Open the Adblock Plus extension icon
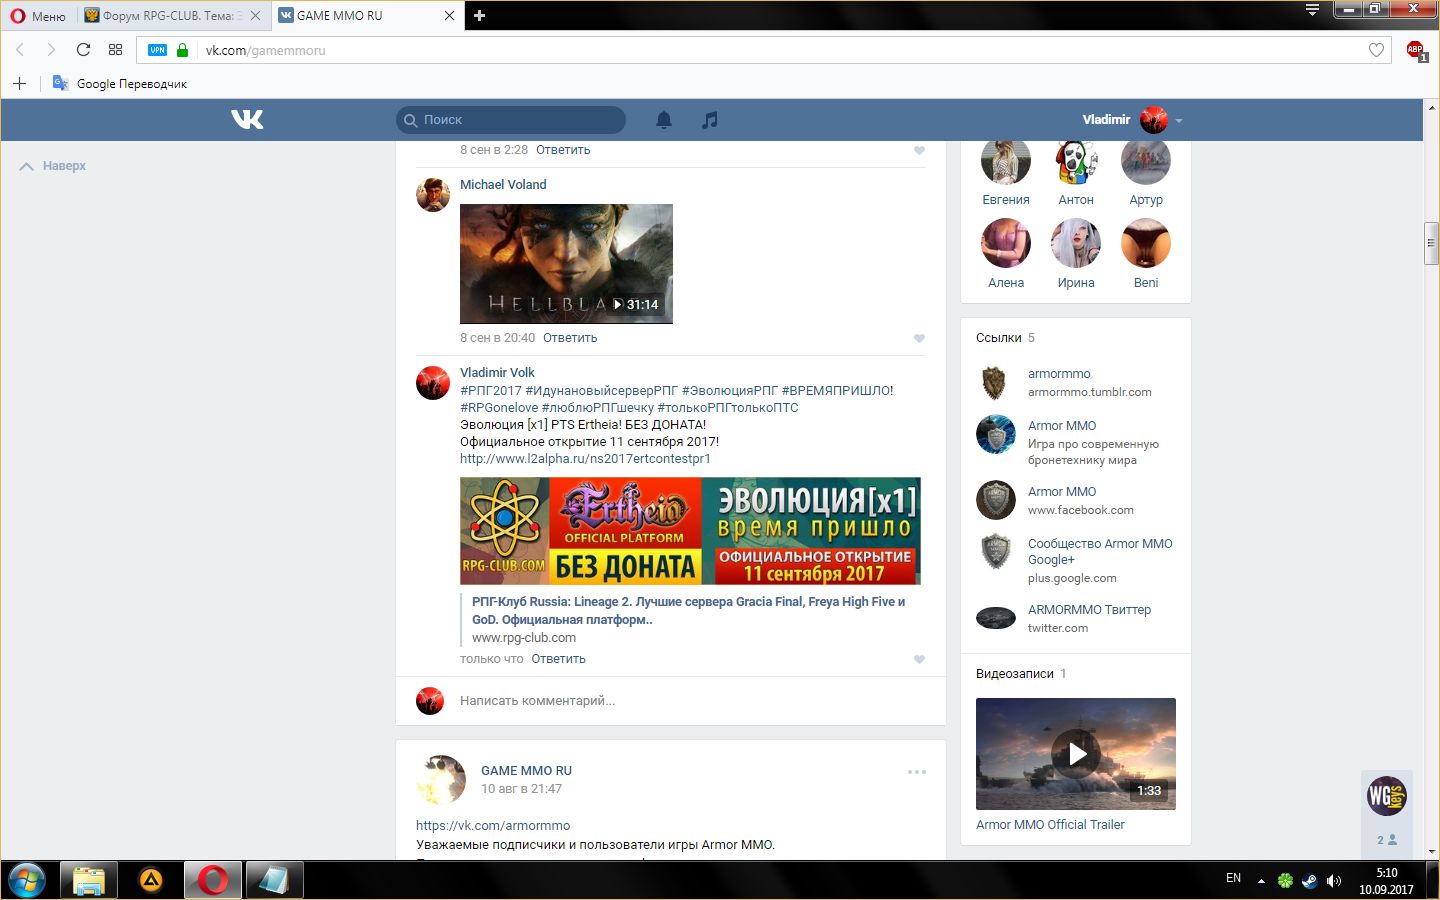The height and width of the screenshot is (900, 1440). point(1416,50)
